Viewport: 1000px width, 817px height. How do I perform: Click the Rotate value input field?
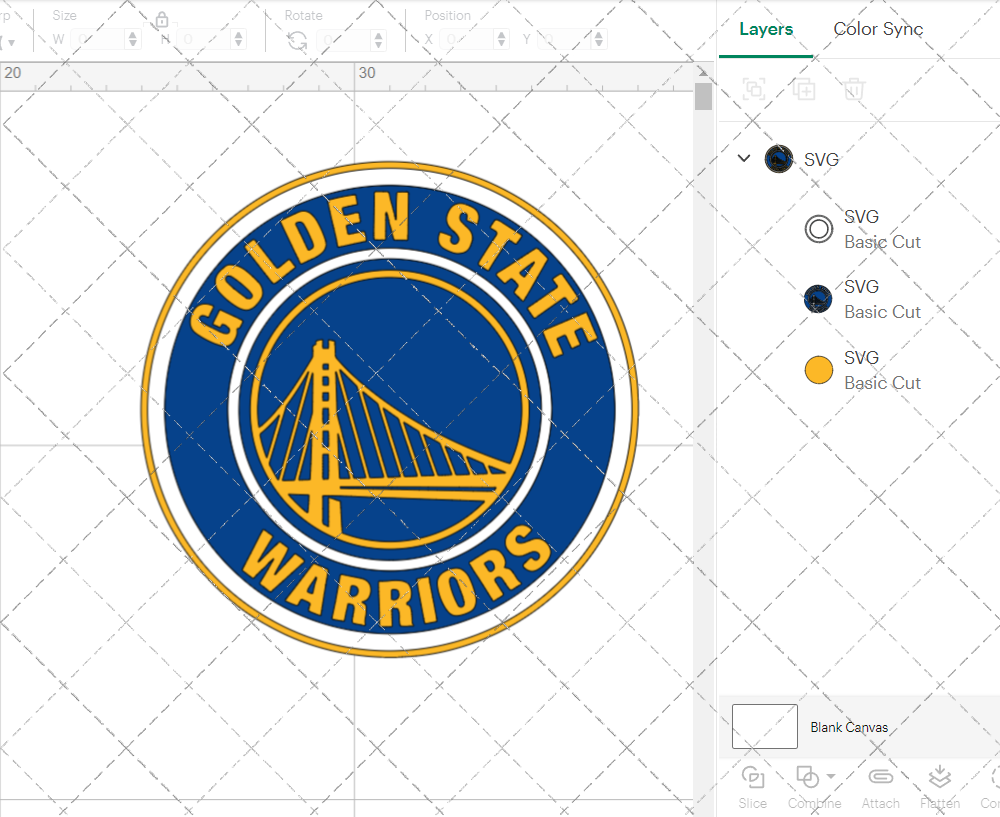tap(344, 40)
